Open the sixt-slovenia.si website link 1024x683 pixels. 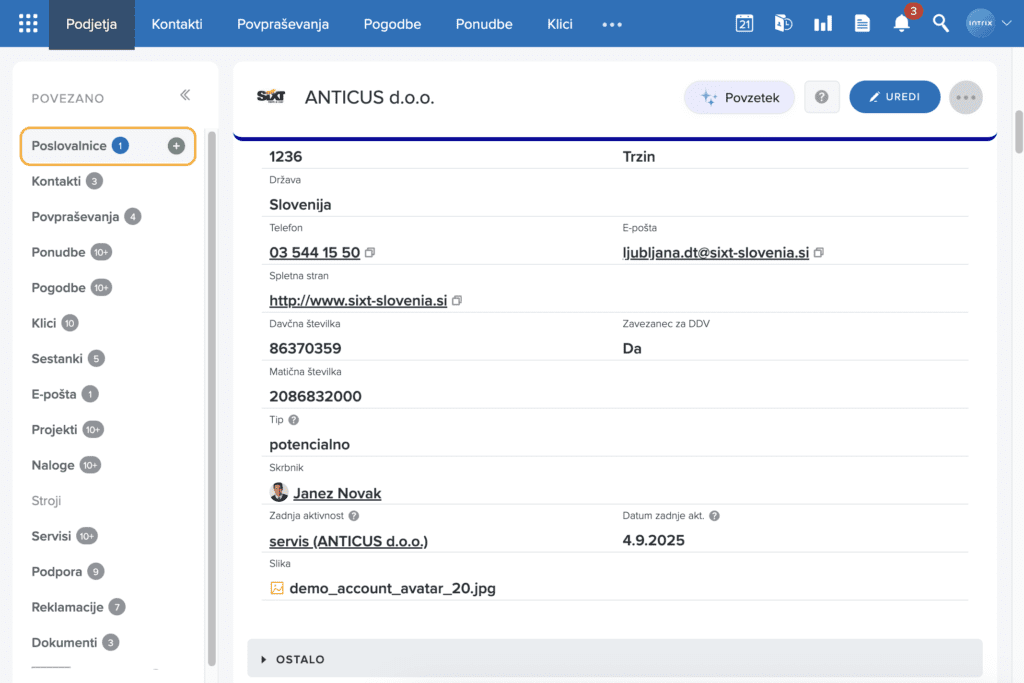click(358, 301)
